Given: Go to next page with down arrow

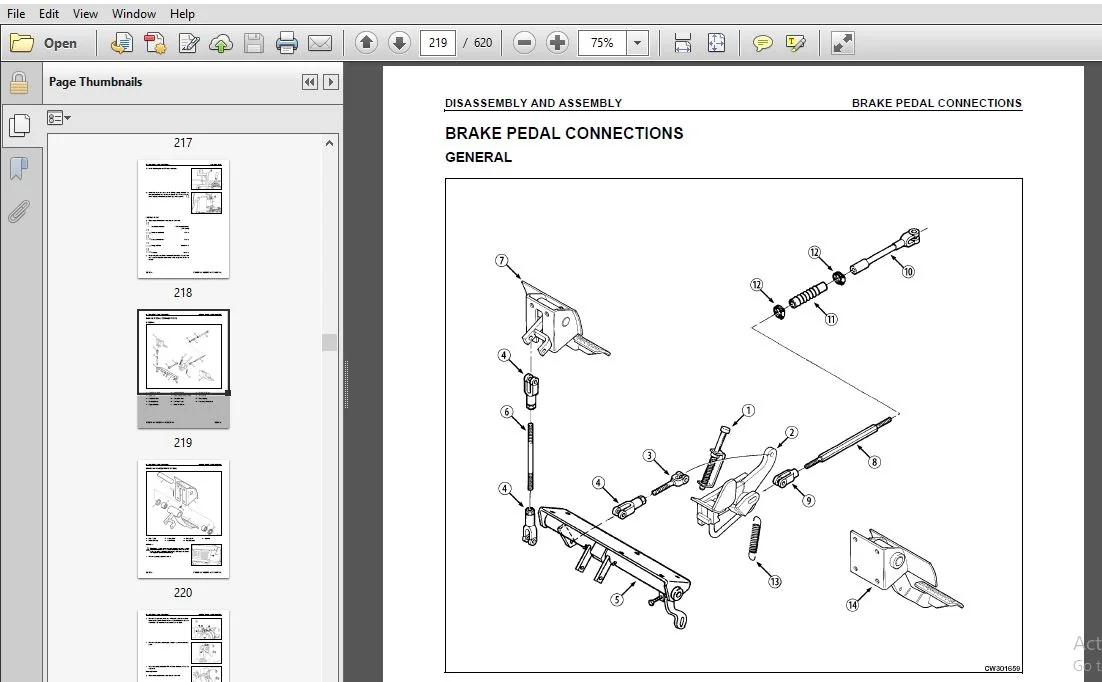Looking at the screenshot, I should tap(399, 43).
